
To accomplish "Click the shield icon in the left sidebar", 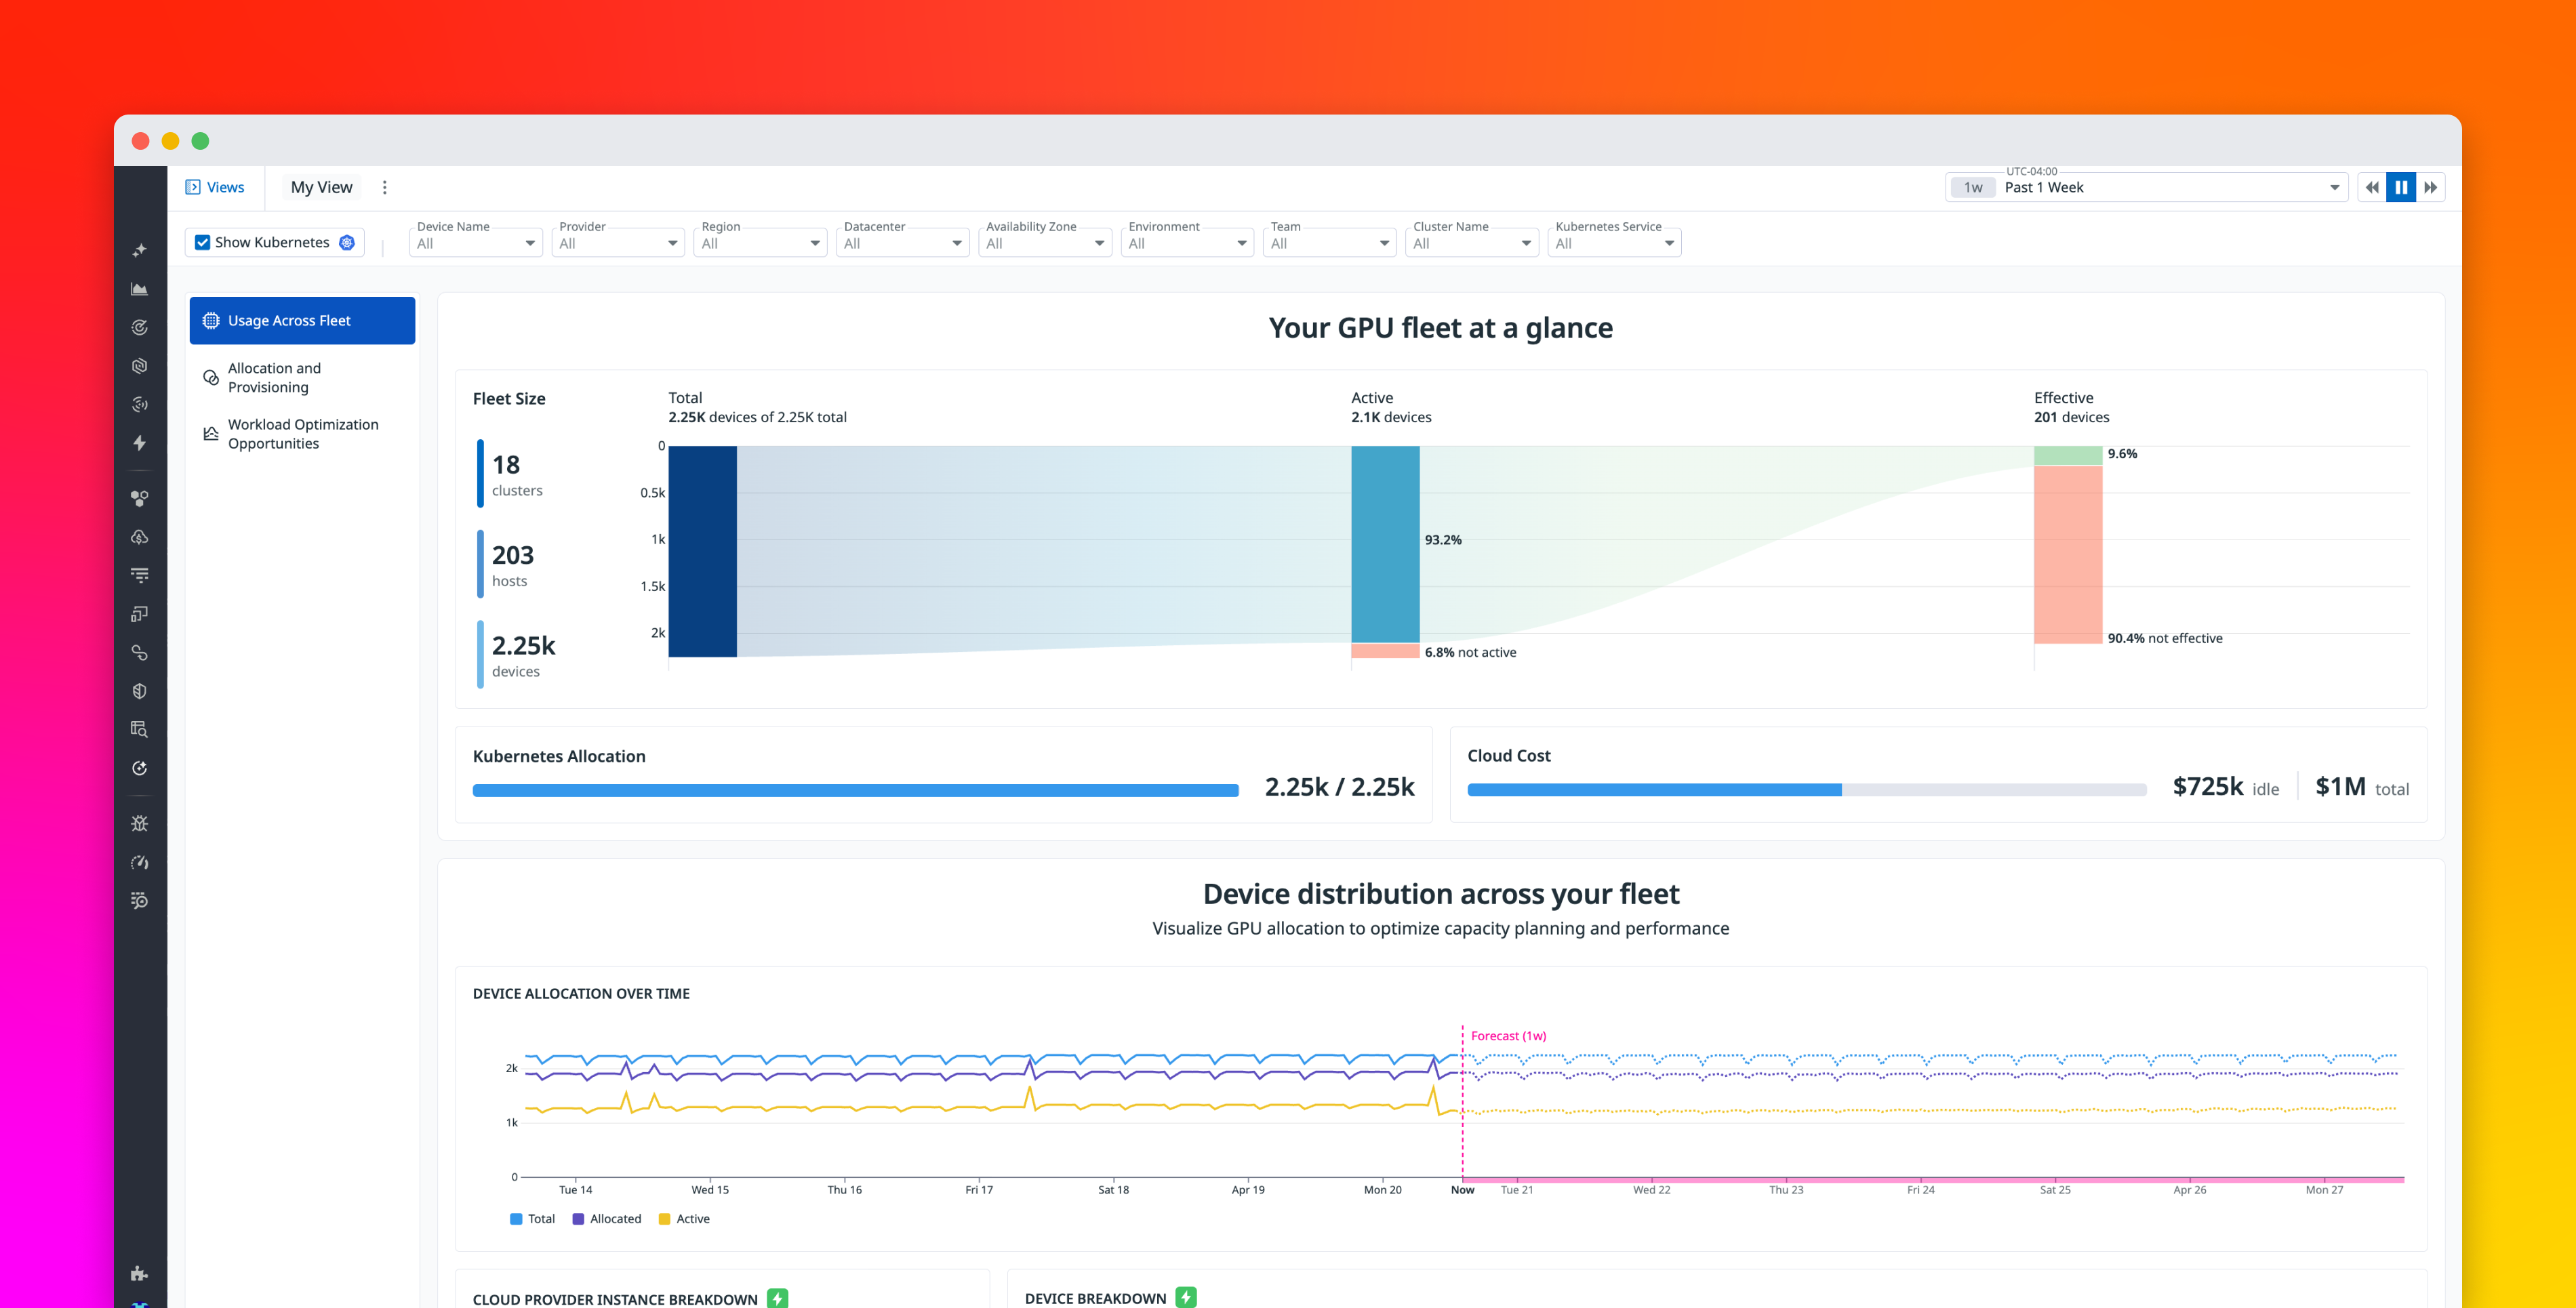I will (140, 690).
